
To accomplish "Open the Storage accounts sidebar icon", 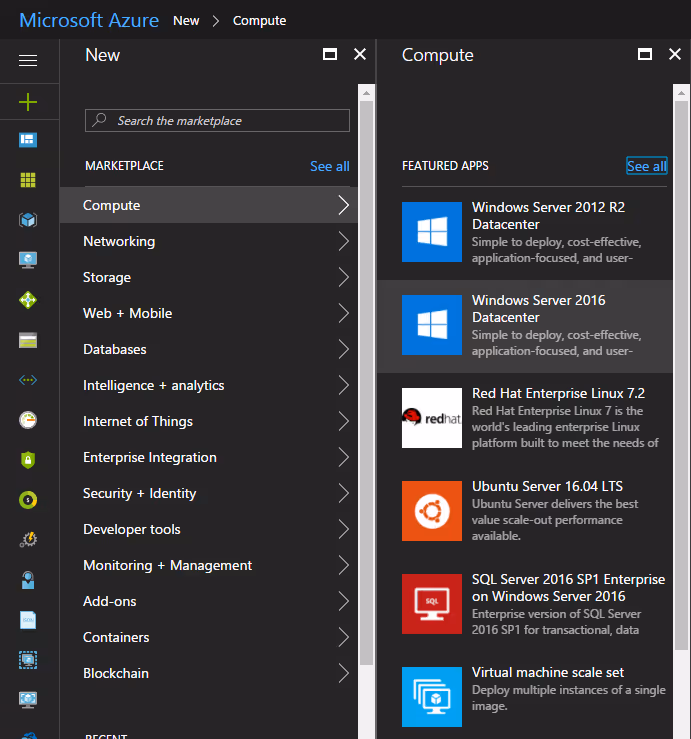I will coord(28,340).
